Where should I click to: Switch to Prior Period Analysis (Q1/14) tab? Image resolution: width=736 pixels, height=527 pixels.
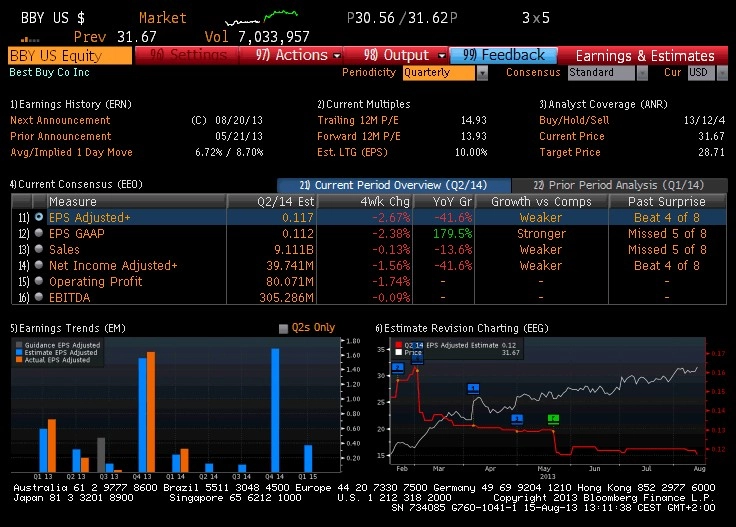(619, 185)
